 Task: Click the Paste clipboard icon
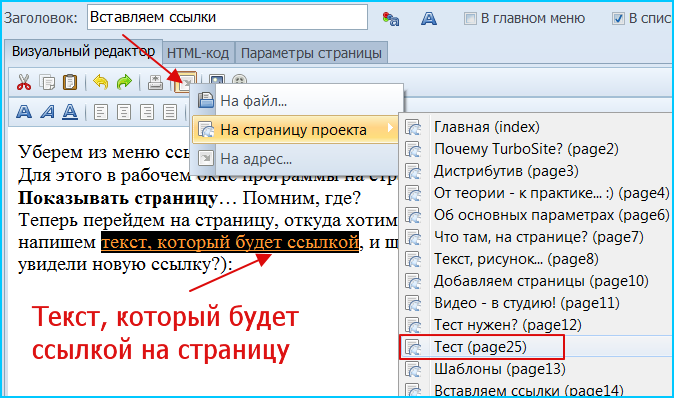pyautogui.click(x=70, y=82)
